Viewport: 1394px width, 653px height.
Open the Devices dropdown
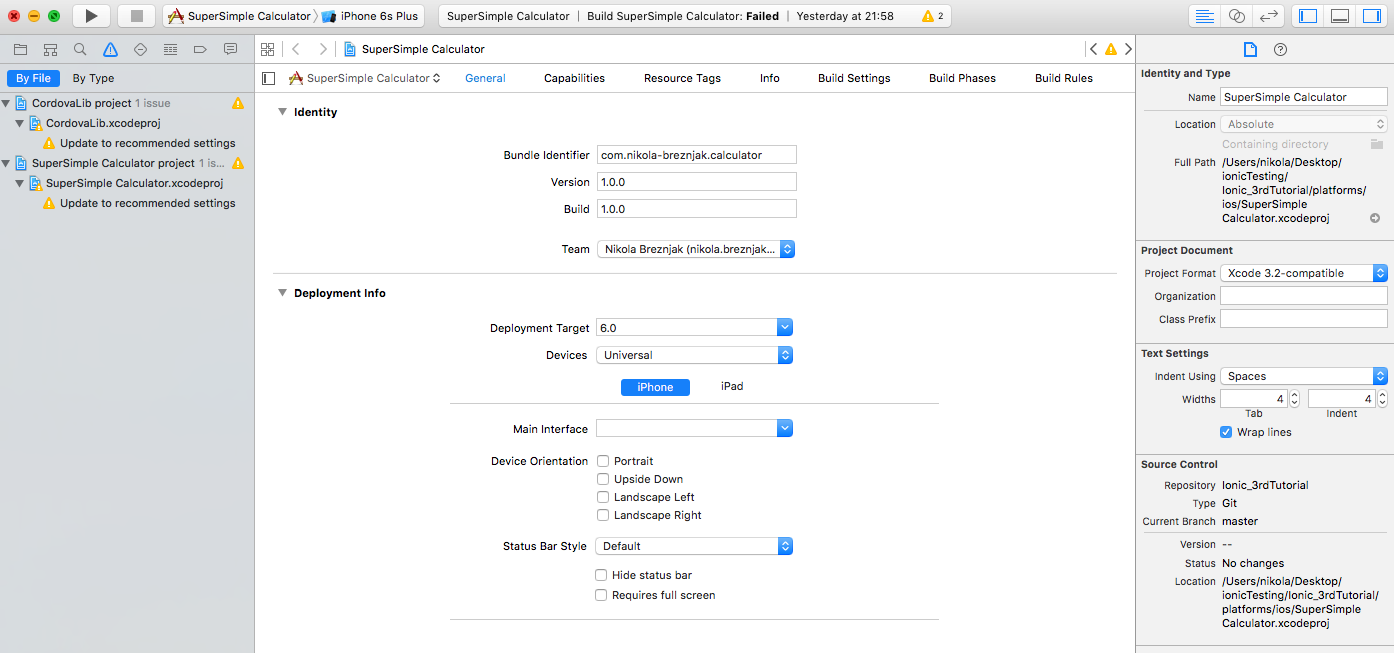tap(694, 355)
